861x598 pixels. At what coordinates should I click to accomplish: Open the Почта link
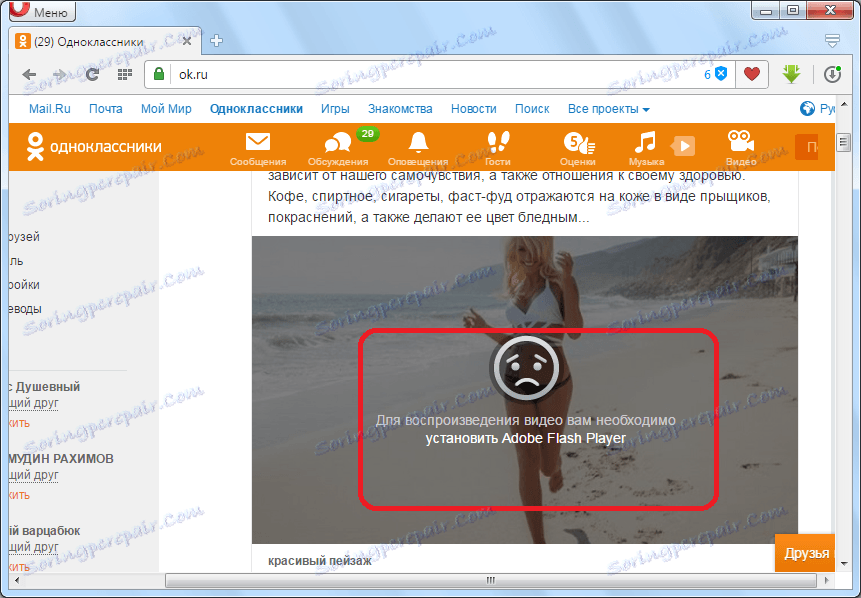point(106,109)
